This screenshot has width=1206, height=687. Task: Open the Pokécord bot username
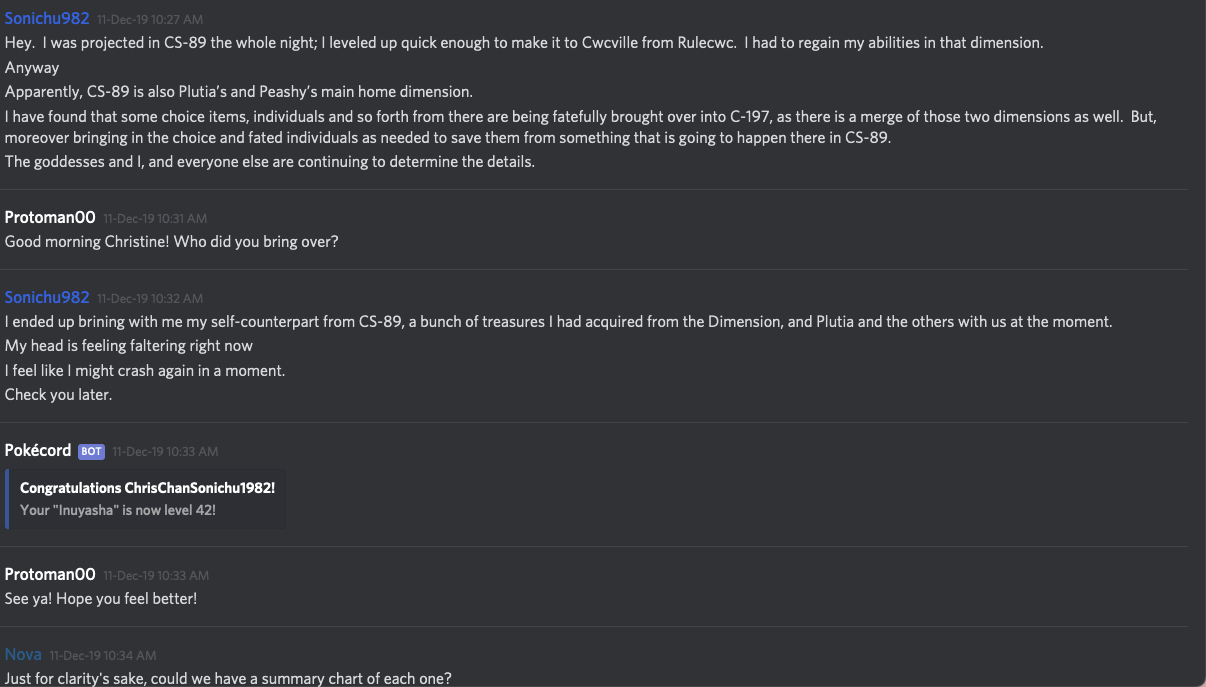(x=38, y=451)
